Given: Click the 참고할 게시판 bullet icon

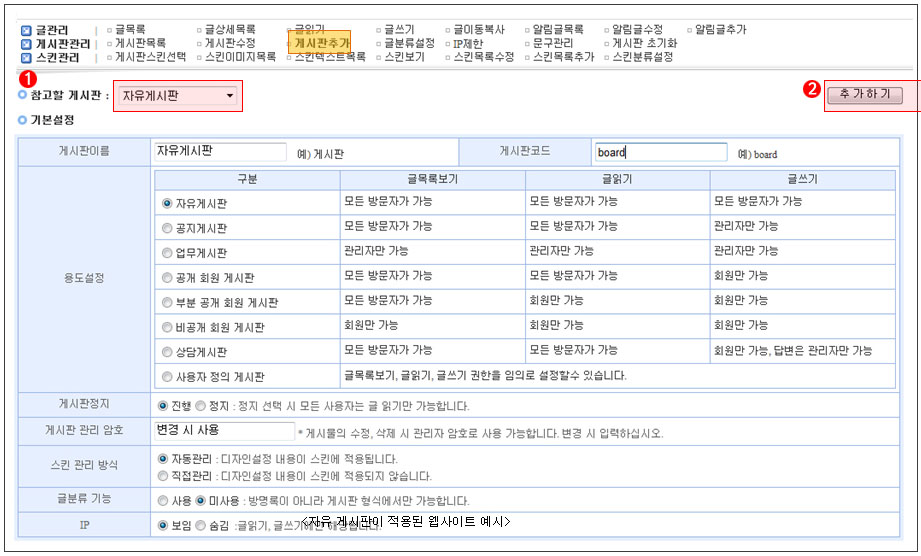Looking at the screenshot, I should coord(22,95).
